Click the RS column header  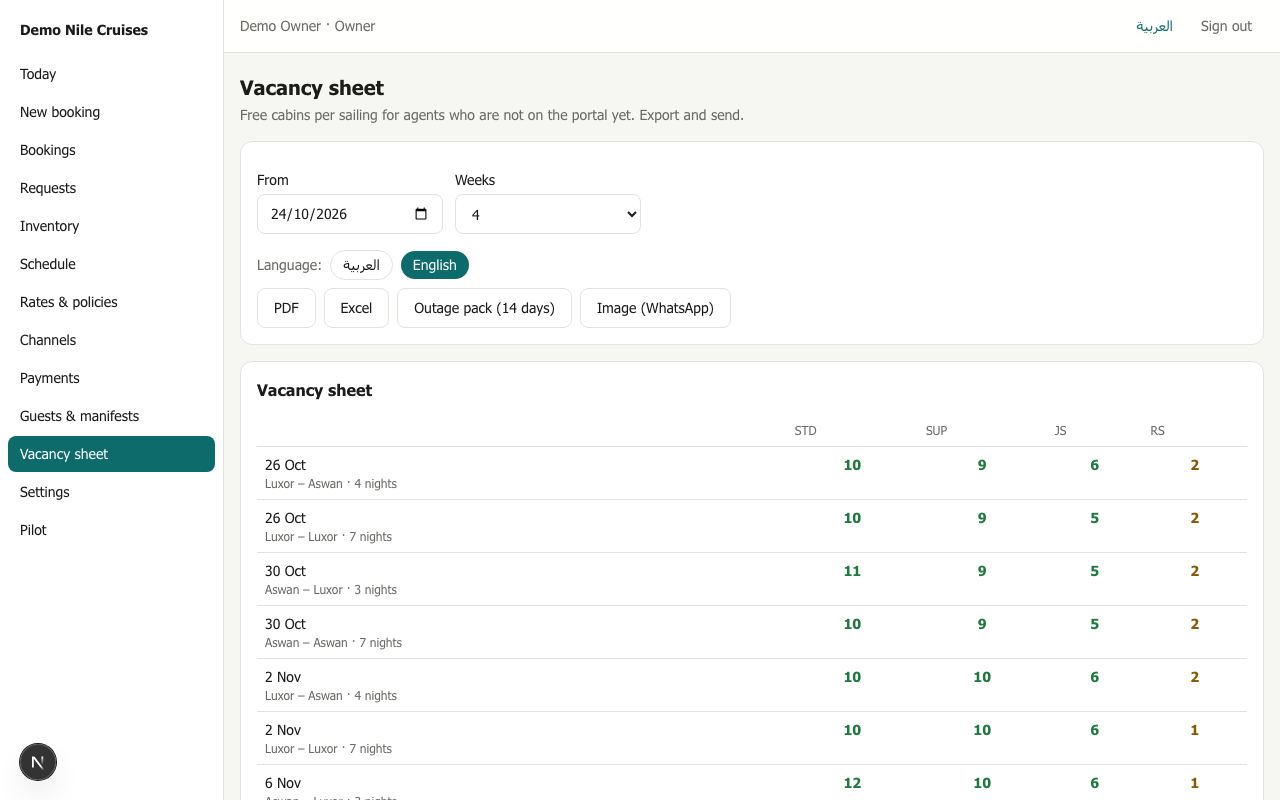point(1157,431)
